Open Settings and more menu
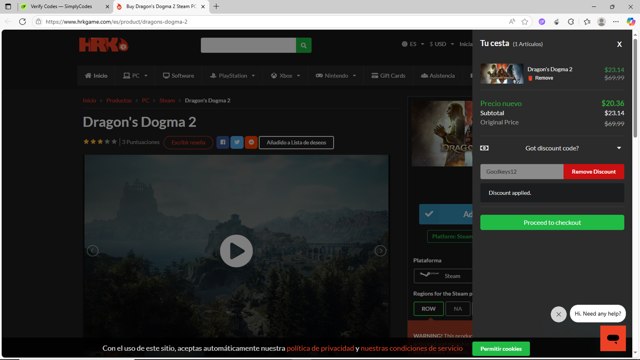Image resolution: width=640 pixels, height=360 pixels. (x=616, y=22)
